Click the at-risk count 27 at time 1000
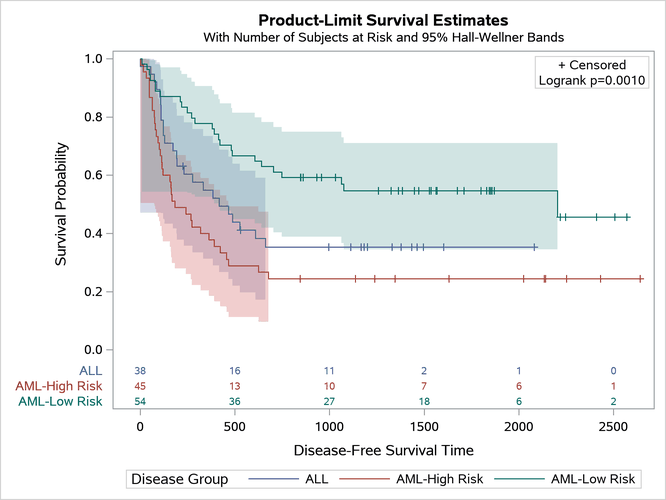Image resolution: width=666 pixels, height=500 pixels. coord(329,402)
